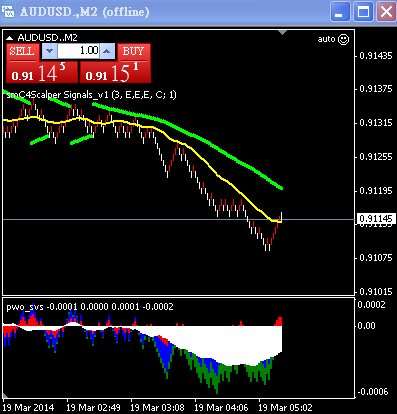Click the SELL button
The width and height of the screenshot is (397, 414).
tap(22, 52)
